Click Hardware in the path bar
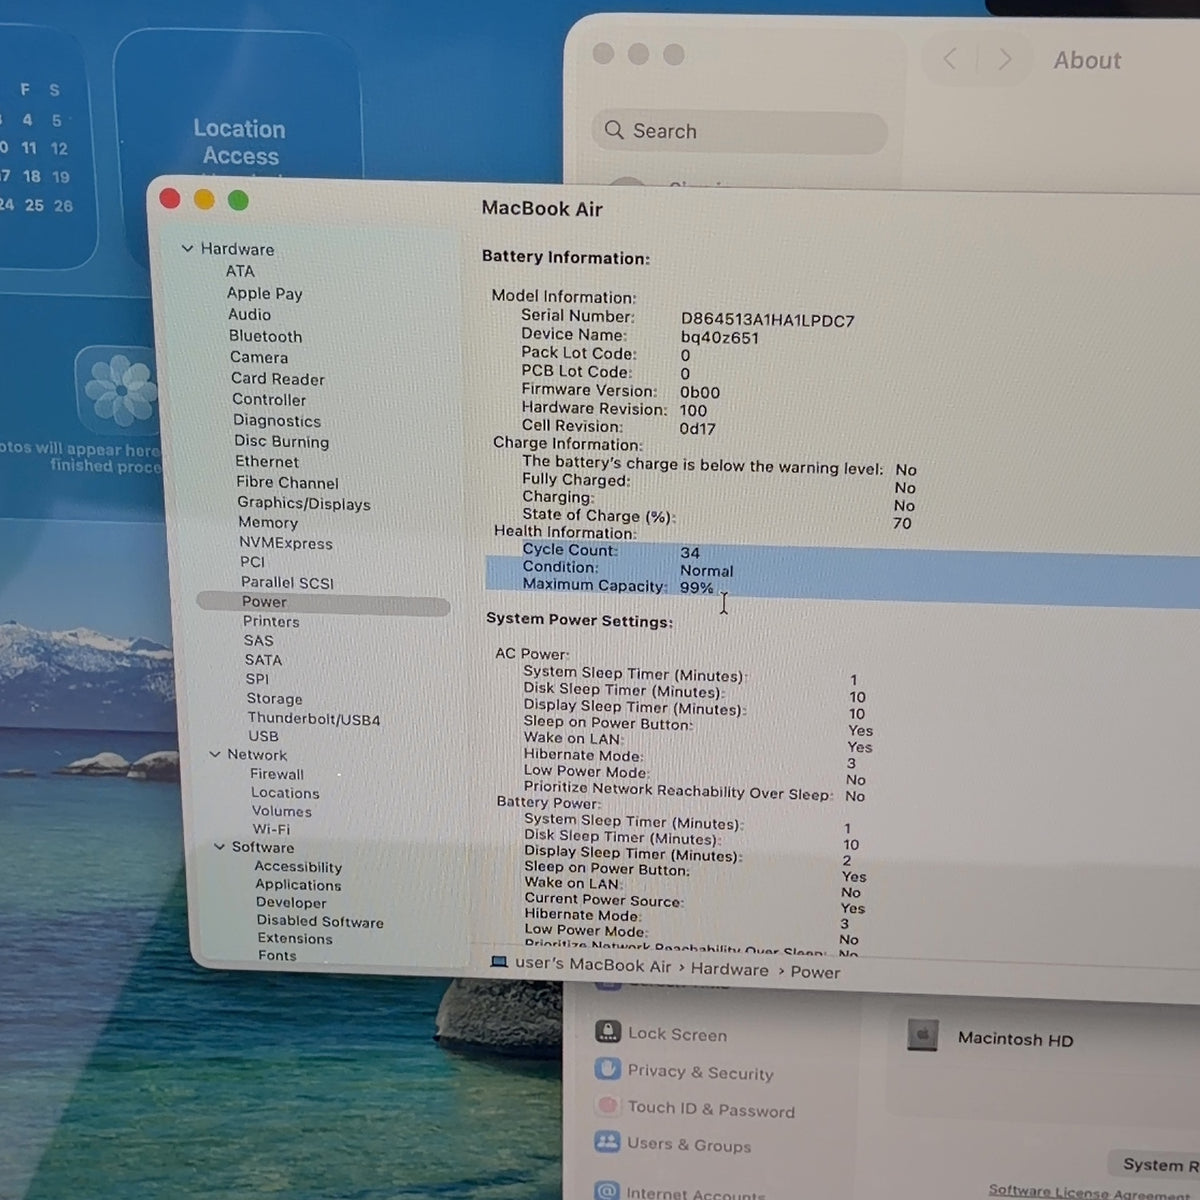 tap(730, 969)
